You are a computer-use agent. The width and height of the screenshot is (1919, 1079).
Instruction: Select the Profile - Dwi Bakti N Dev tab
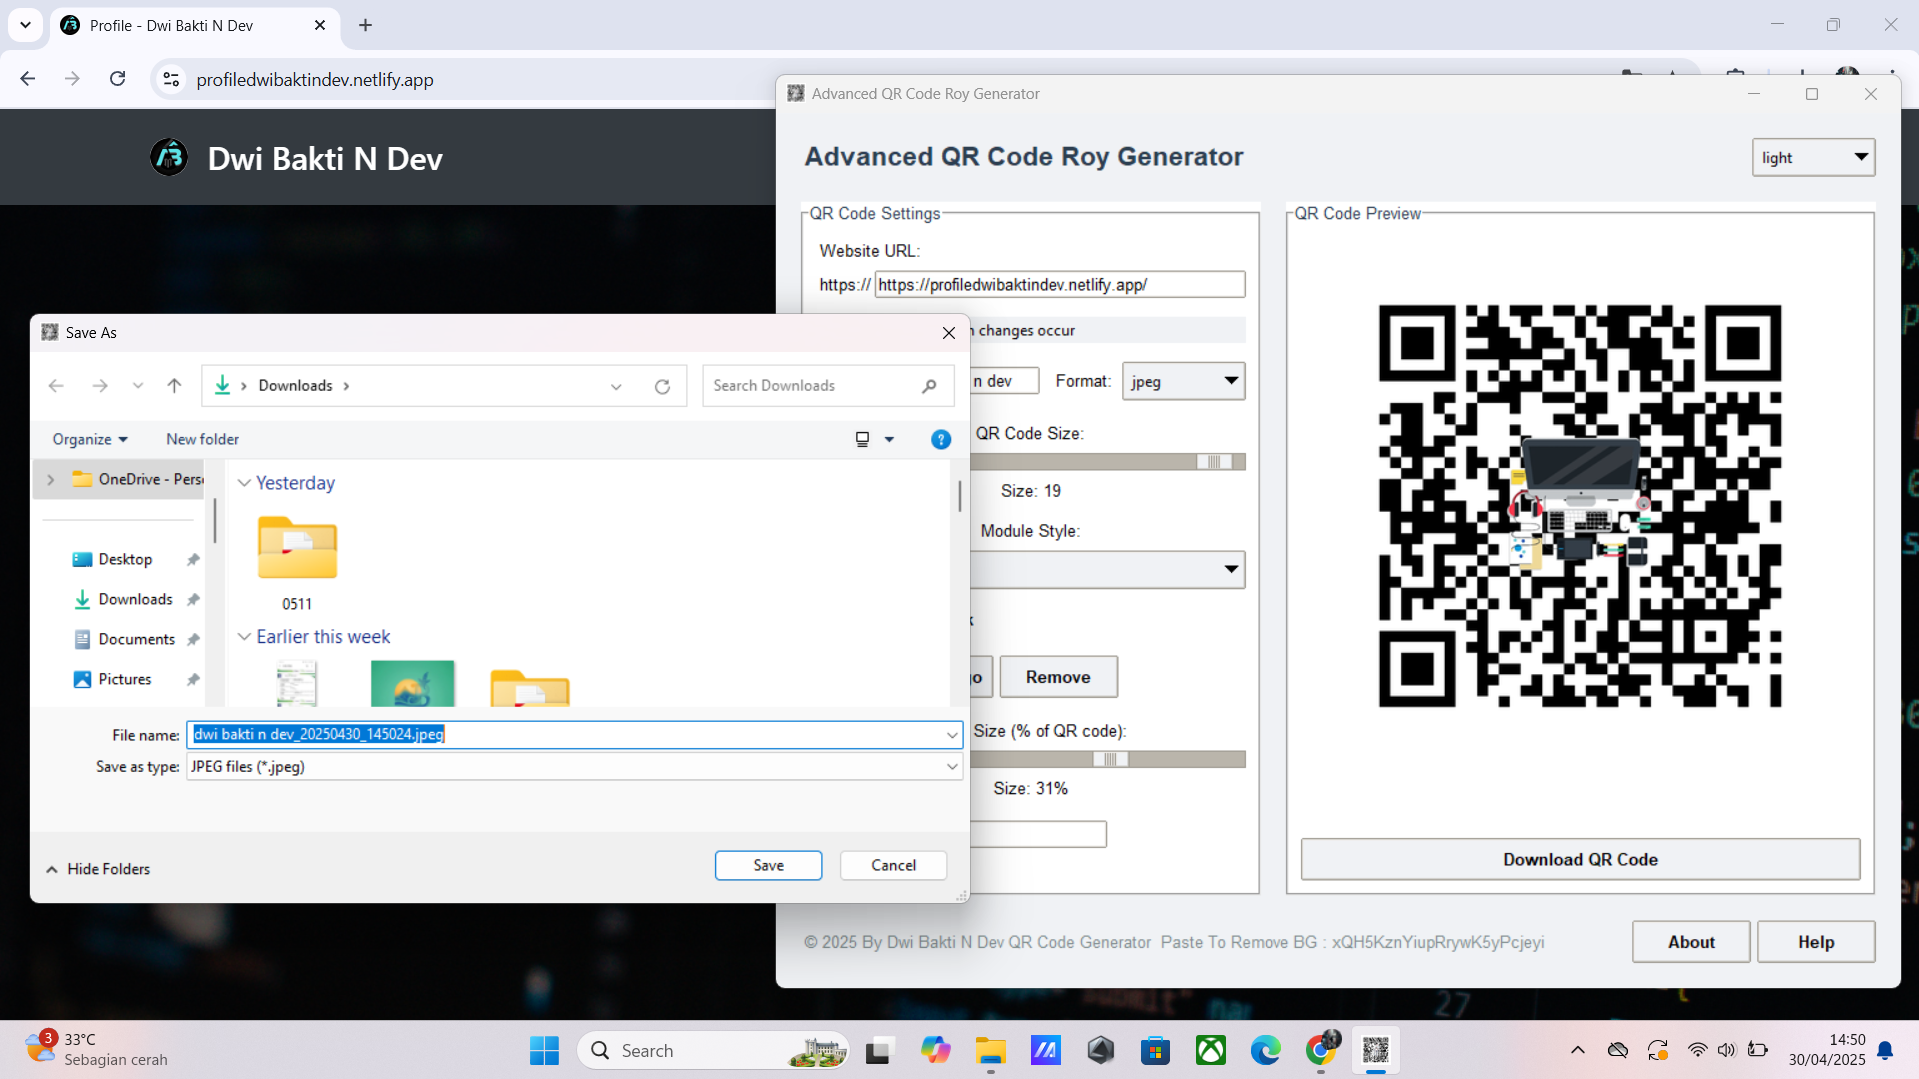[x=194, y=26]
